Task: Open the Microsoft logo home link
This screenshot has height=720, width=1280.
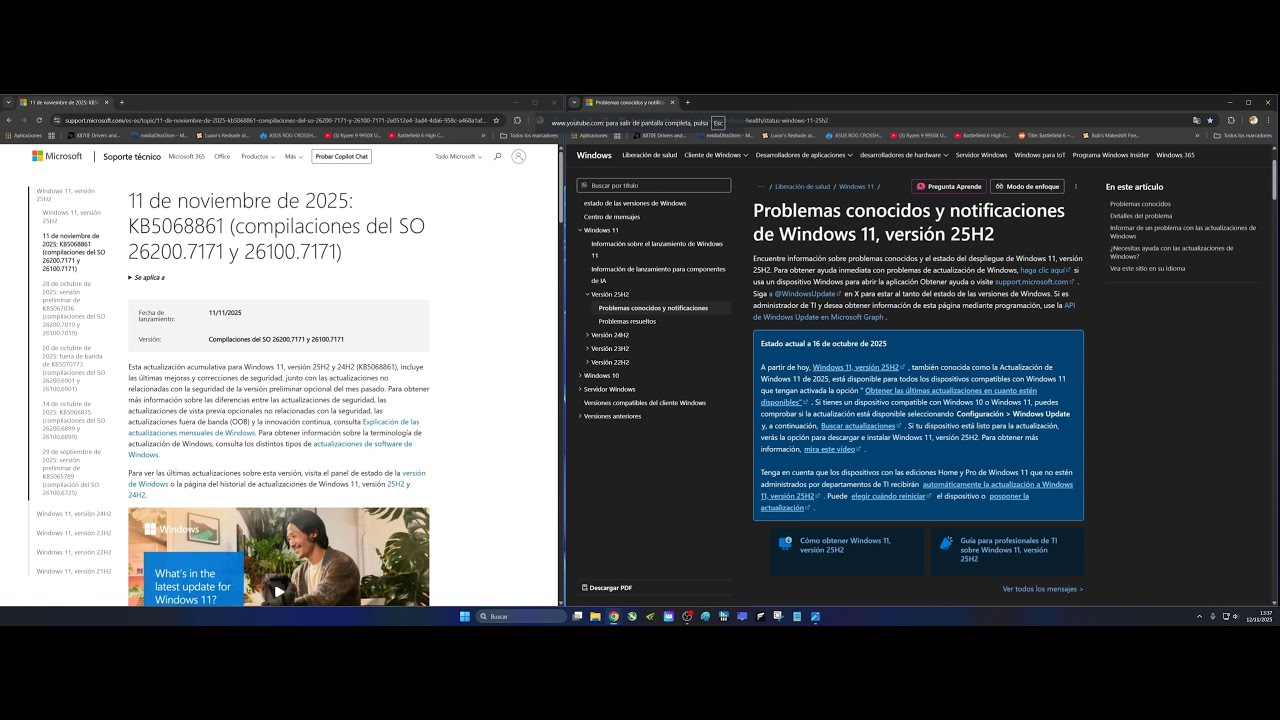Action: pos(57,156)
